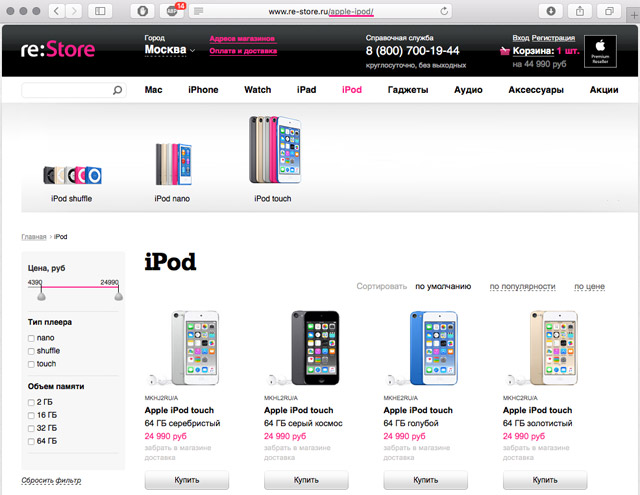Go back with Safari's back arrow
The width and height of the screenshot is (640, 495).
[x=57, y=11]
